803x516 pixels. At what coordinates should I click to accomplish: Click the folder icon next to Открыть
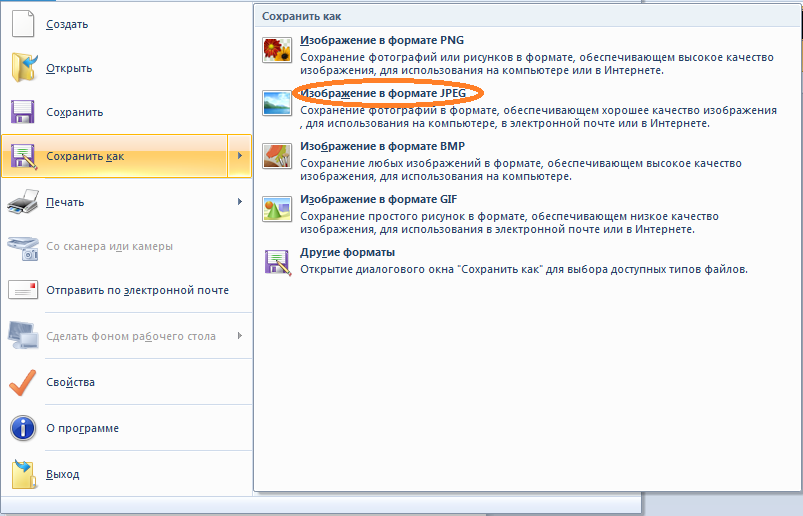point(24,68)
